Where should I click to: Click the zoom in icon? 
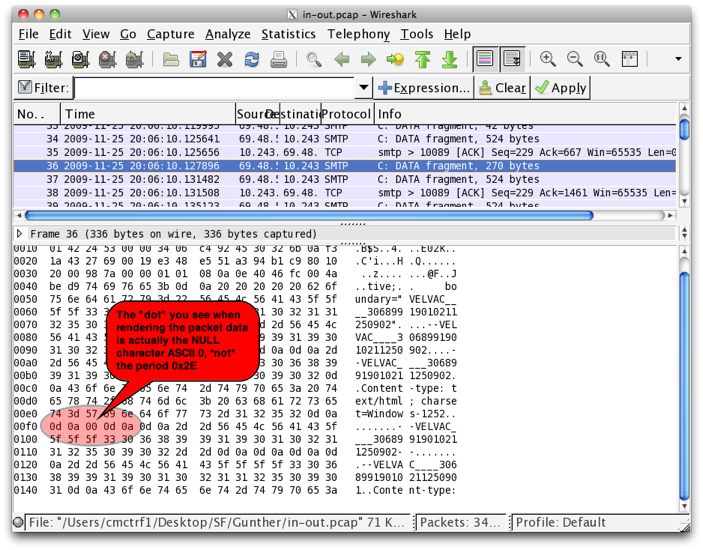coord(548,60)
